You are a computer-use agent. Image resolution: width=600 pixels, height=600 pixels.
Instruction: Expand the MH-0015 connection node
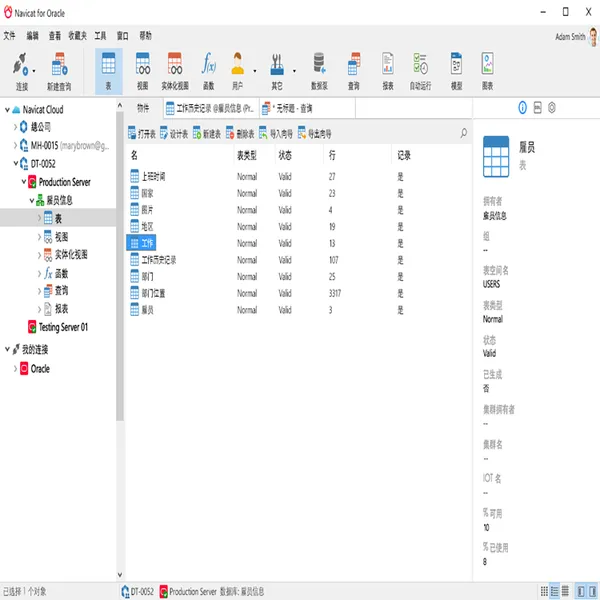(15, 145)
